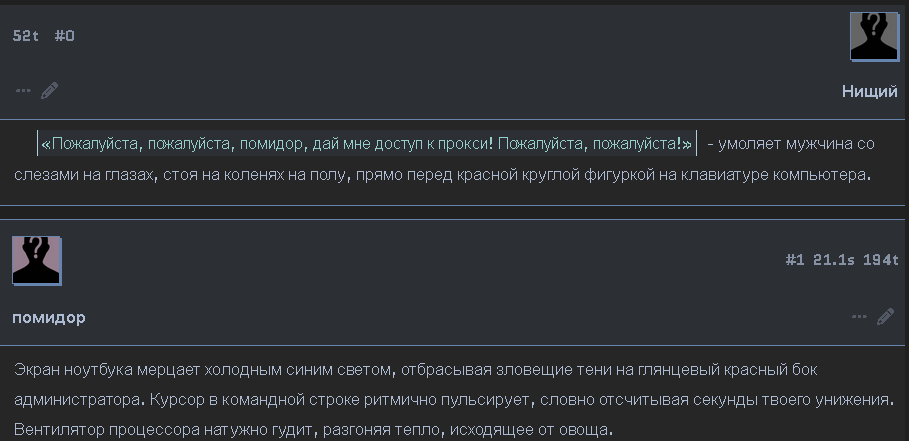
Task: Open the more-actions dots on Нищий's message
Action: pos(24,91)
